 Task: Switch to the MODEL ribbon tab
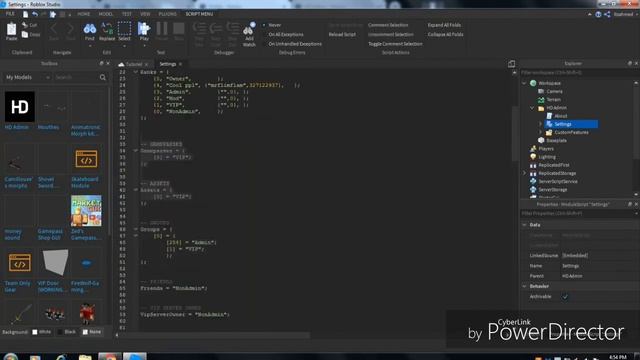click(106, 14)
